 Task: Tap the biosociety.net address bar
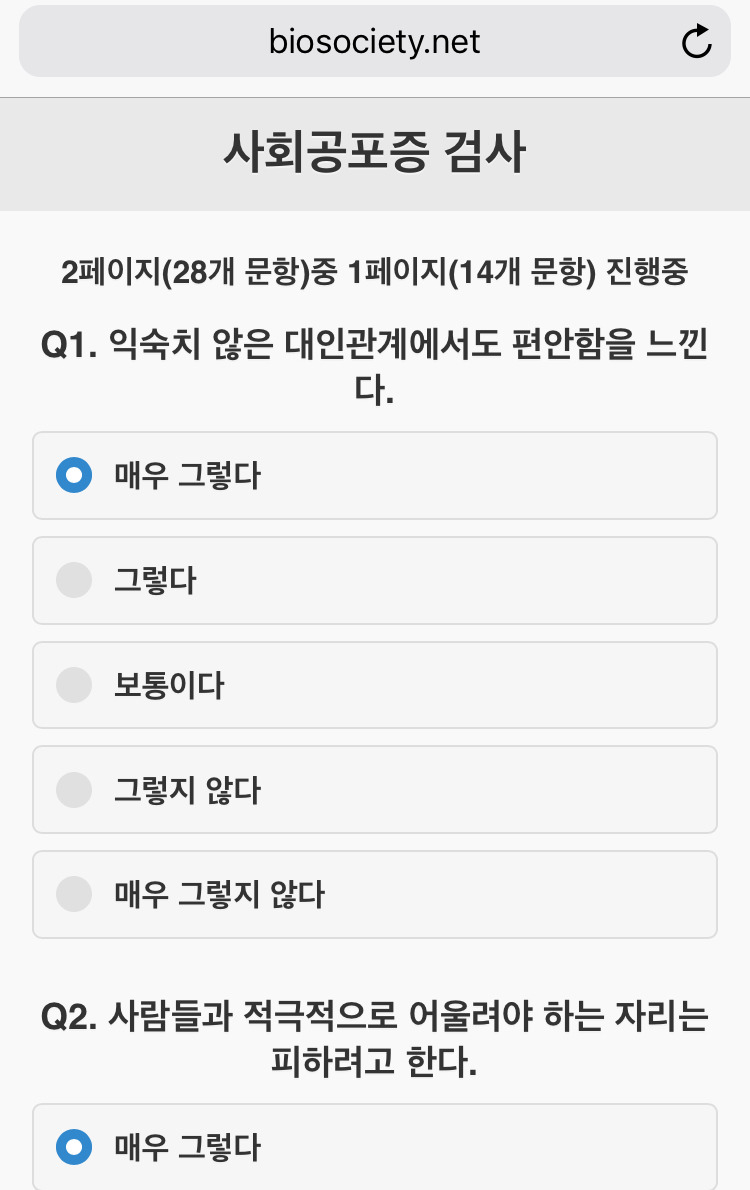pyautogui.click(x=374, y=42)
